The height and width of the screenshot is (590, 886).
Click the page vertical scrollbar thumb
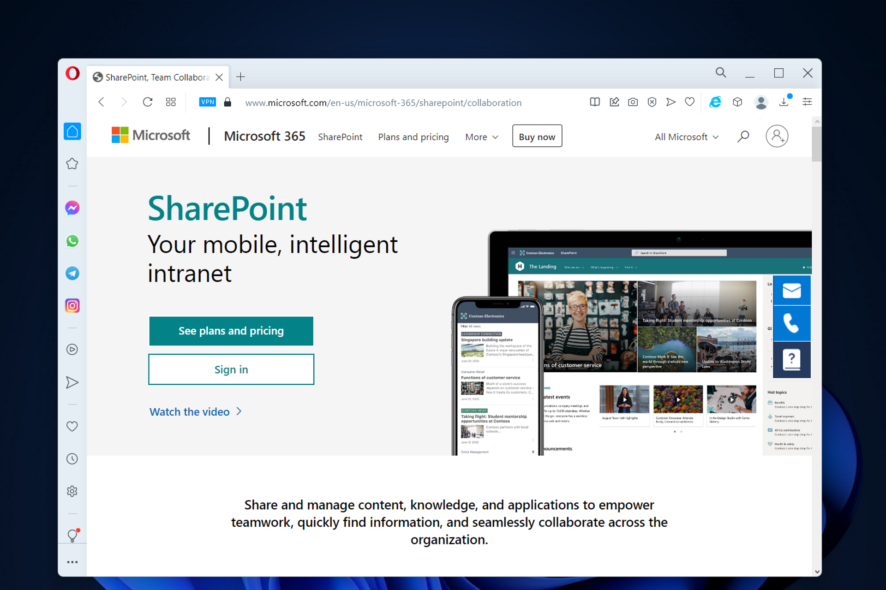tap(816, 145)
